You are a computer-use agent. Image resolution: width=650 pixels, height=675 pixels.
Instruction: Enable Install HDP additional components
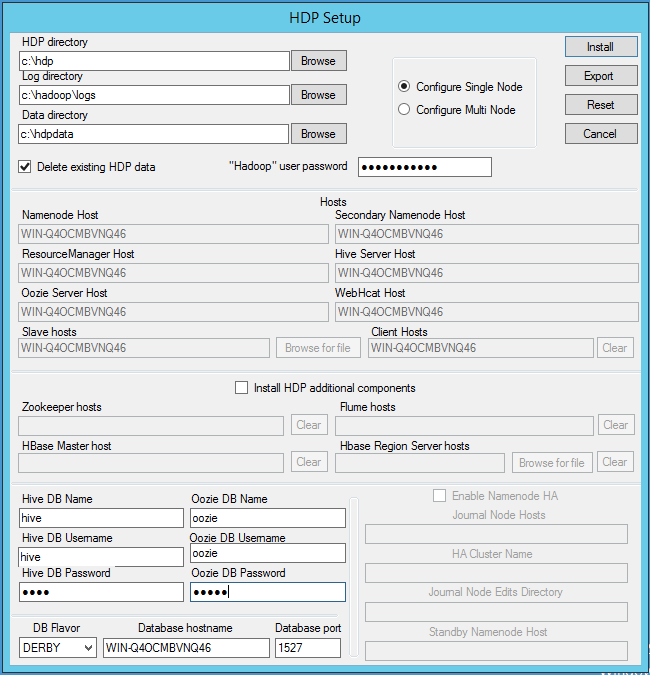(x=241, y=387)
